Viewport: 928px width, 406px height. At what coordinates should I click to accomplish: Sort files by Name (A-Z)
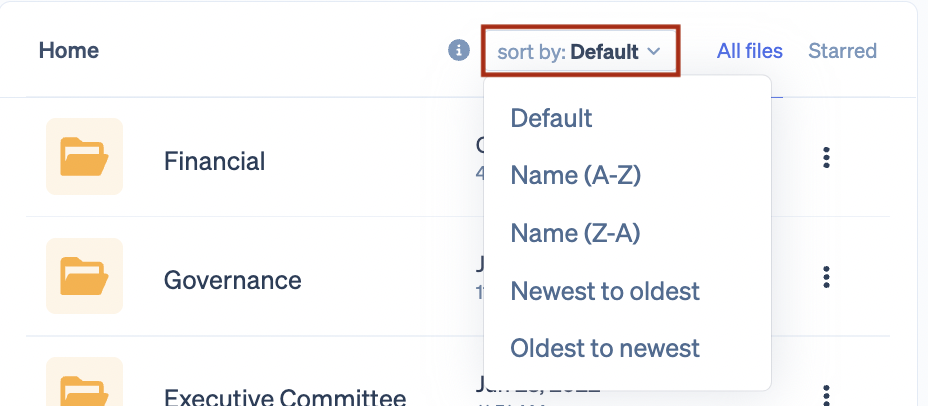[x=575, y=176]
